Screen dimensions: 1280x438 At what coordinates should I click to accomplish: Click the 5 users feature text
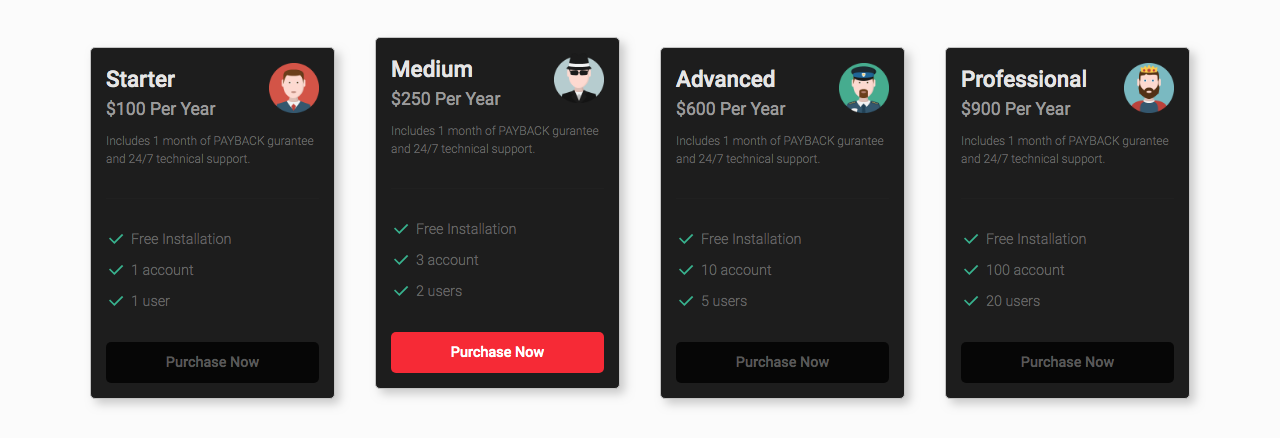[x=724, y=301]
